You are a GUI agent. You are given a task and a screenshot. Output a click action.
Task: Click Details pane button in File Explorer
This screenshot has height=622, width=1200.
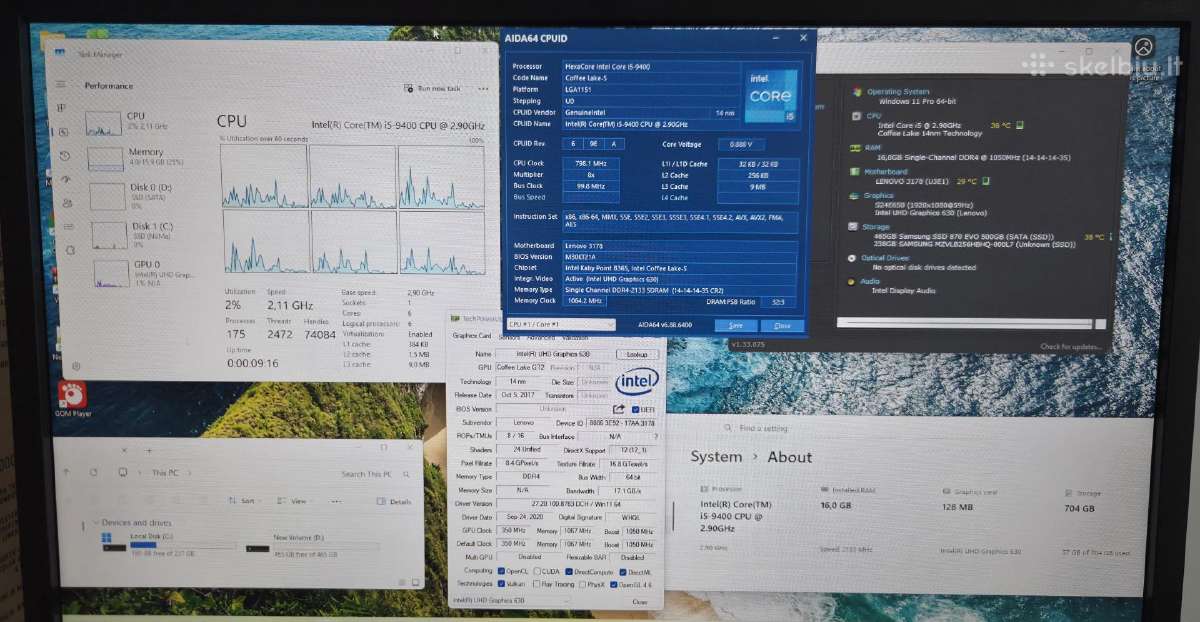pos(395,501)
